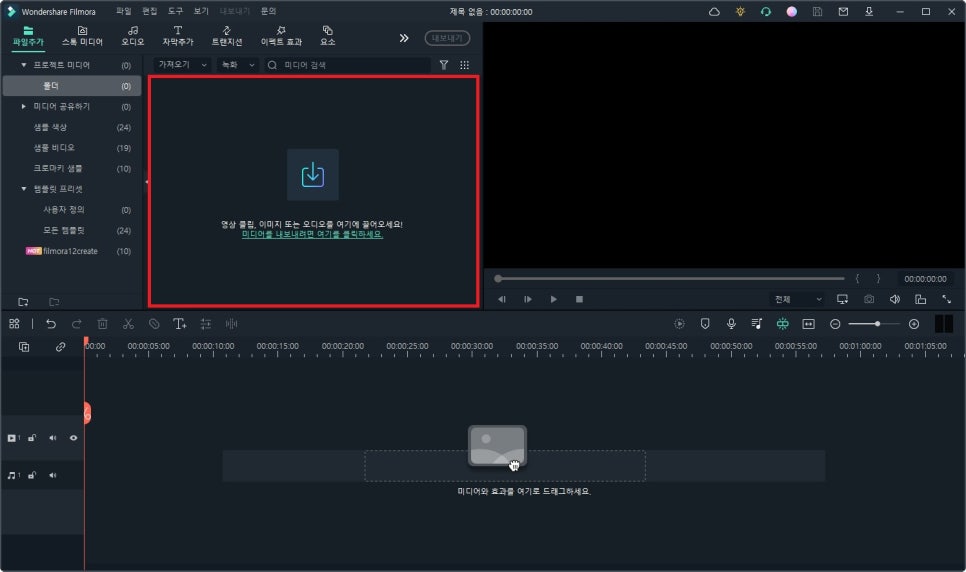Click the lightbulb tips icon

tap(740, 11)
